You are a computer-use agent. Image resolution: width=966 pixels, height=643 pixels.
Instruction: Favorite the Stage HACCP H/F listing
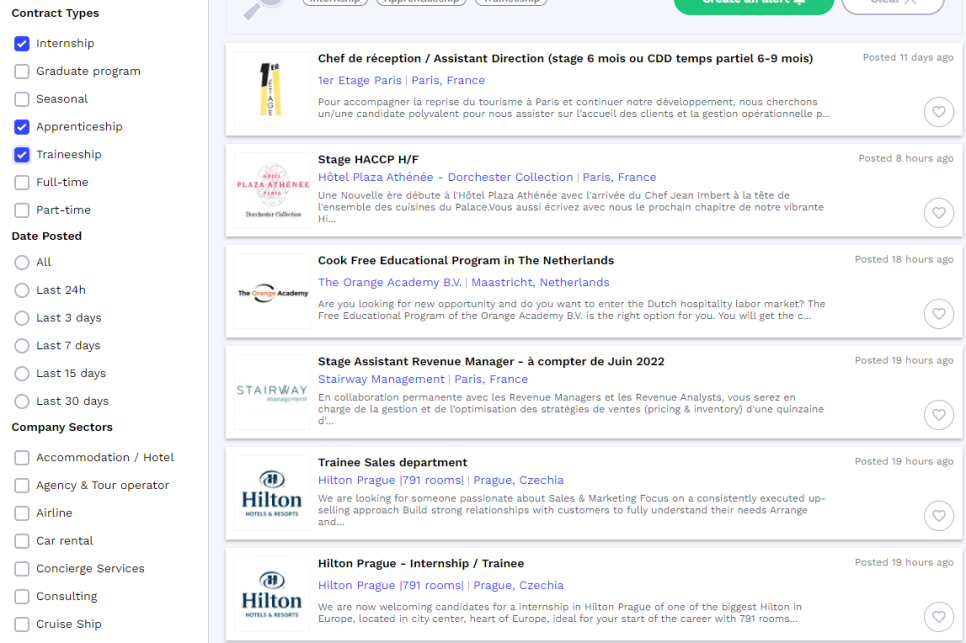[938, 213]
